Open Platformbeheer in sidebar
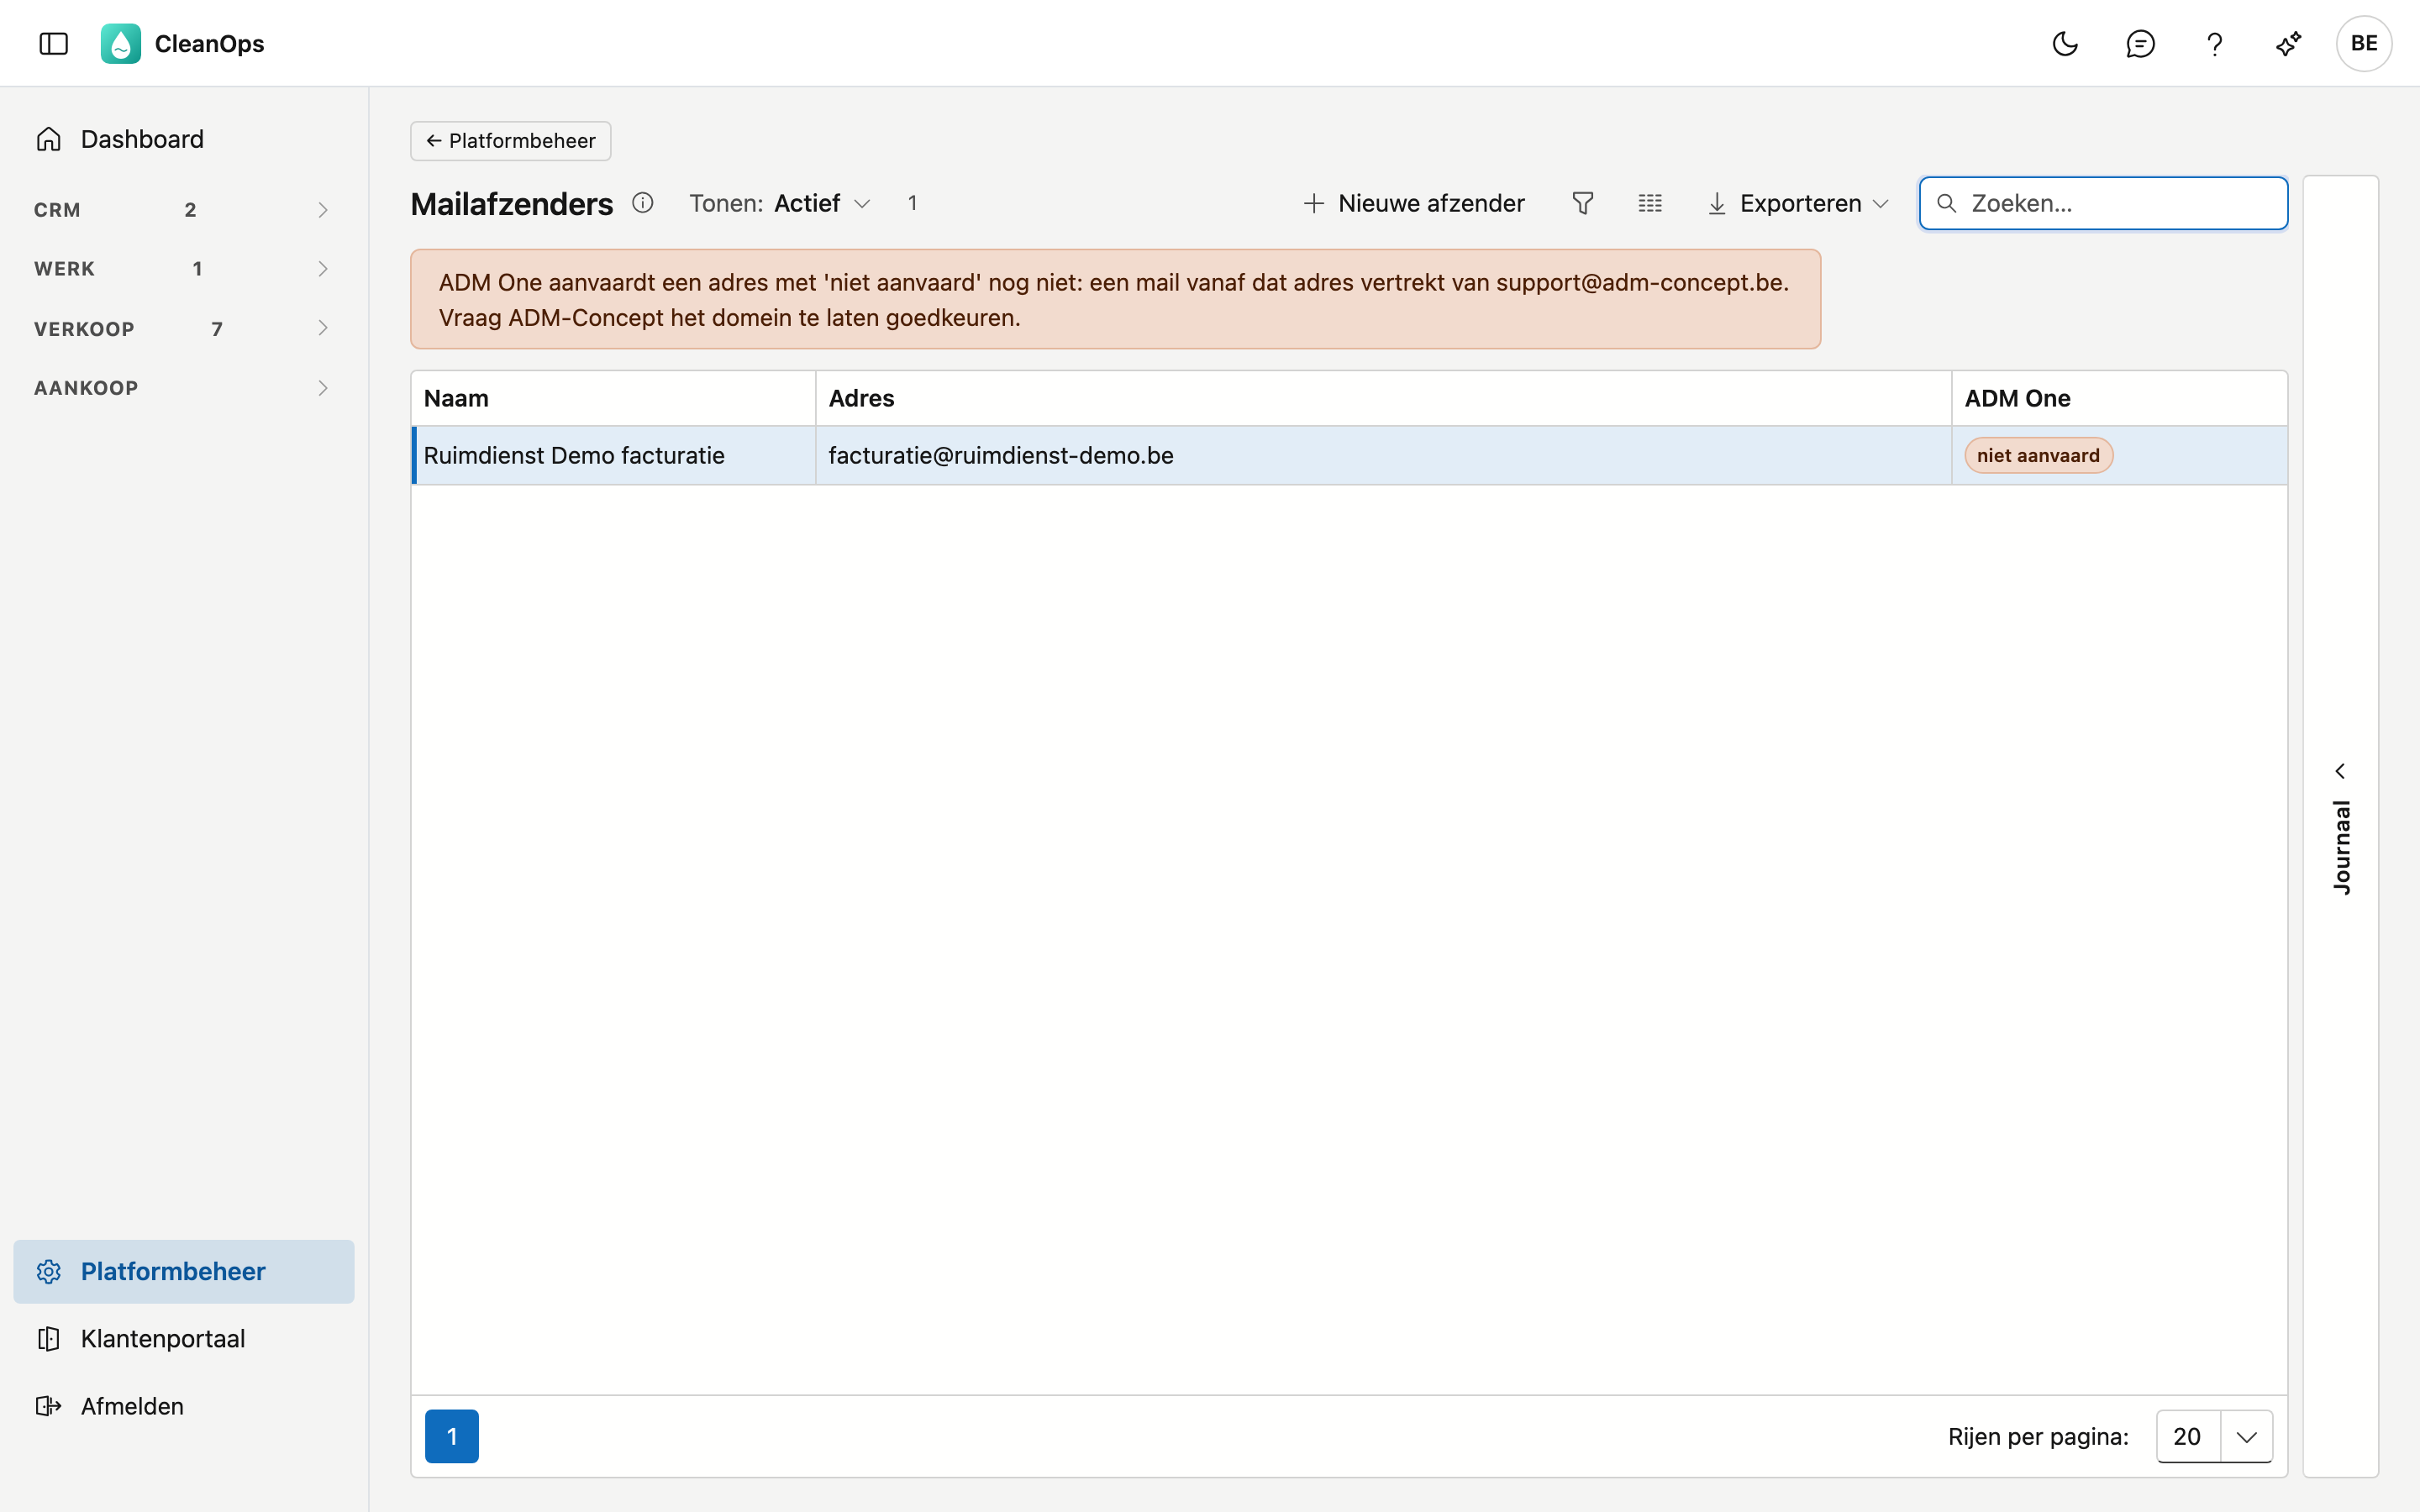2420x1512 pixels. (184, 1271)
